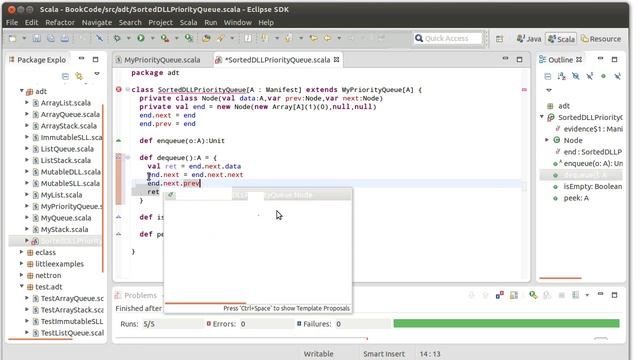
Task: Switch to the Java perspective
Action: click(529, 39)
